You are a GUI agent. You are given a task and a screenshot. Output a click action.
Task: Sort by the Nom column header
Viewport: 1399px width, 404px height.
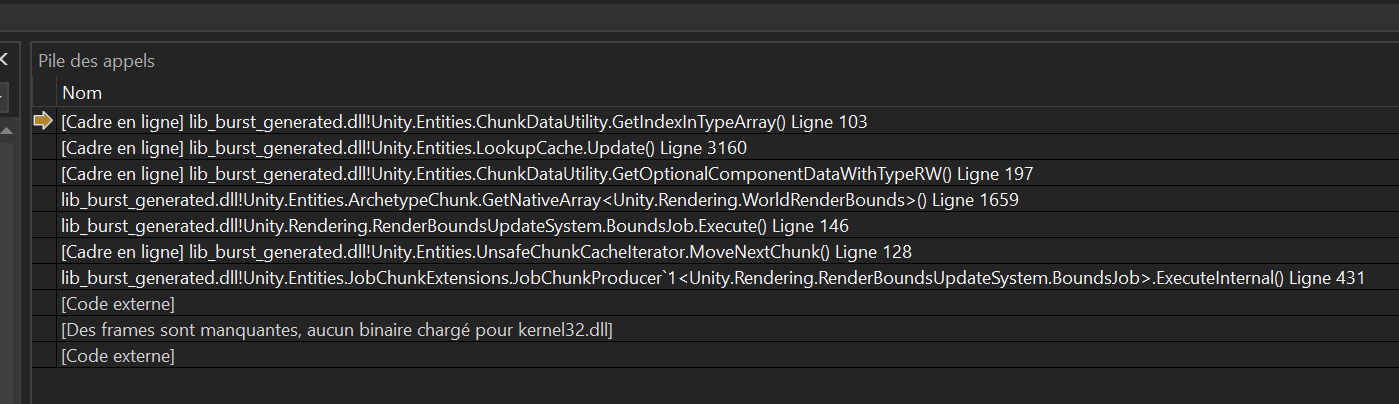tap(82, 93)
